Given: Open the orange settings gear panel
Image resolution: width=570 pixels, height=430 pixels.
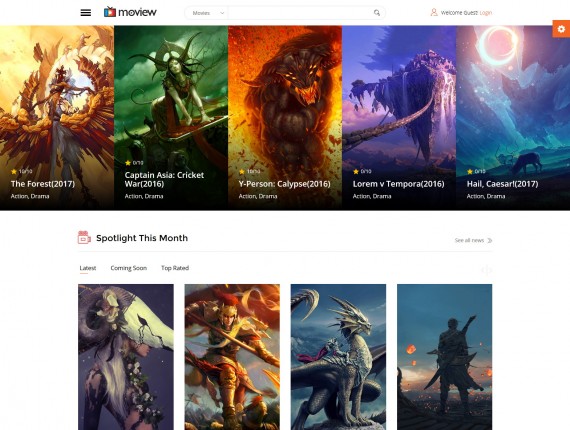Looking at the screenshot, I should [x=561, y=29].
